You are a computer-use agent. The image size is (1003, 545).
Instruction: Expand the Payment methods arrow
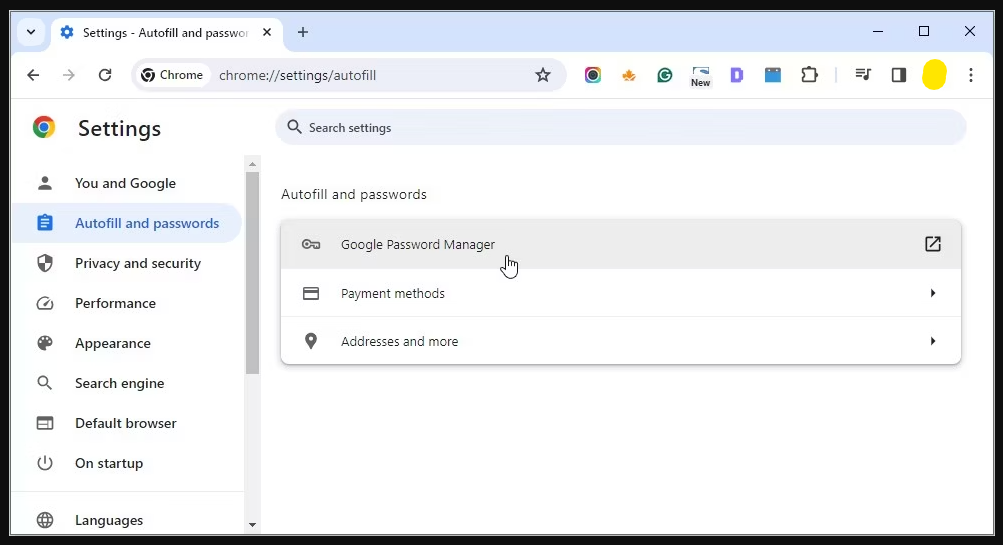[933, 293]
